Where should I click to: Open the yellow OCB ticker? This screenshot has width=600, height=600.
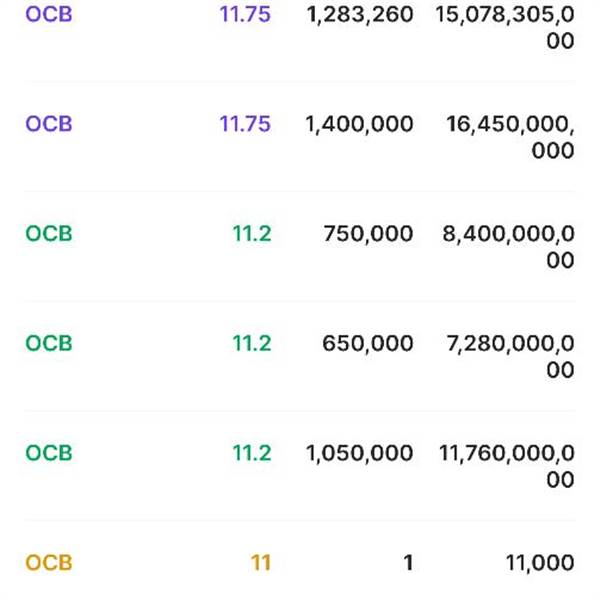tap(49, 563)
